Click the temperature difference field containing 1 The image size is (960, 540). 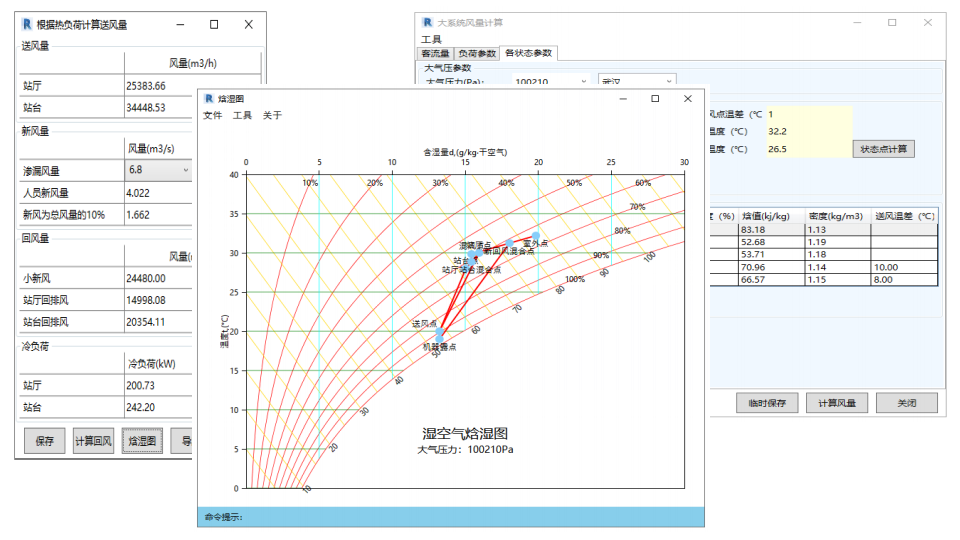(809, 114)
